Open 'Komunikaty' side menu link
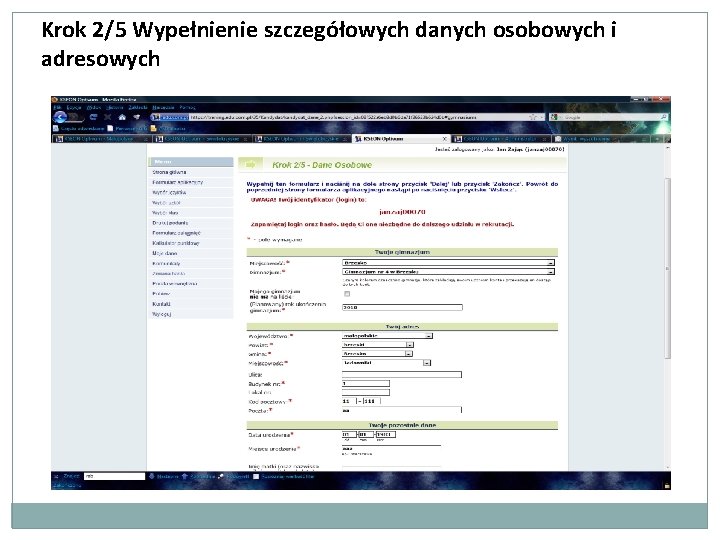This screenshot has width=720, height=540. pos(166,264)
